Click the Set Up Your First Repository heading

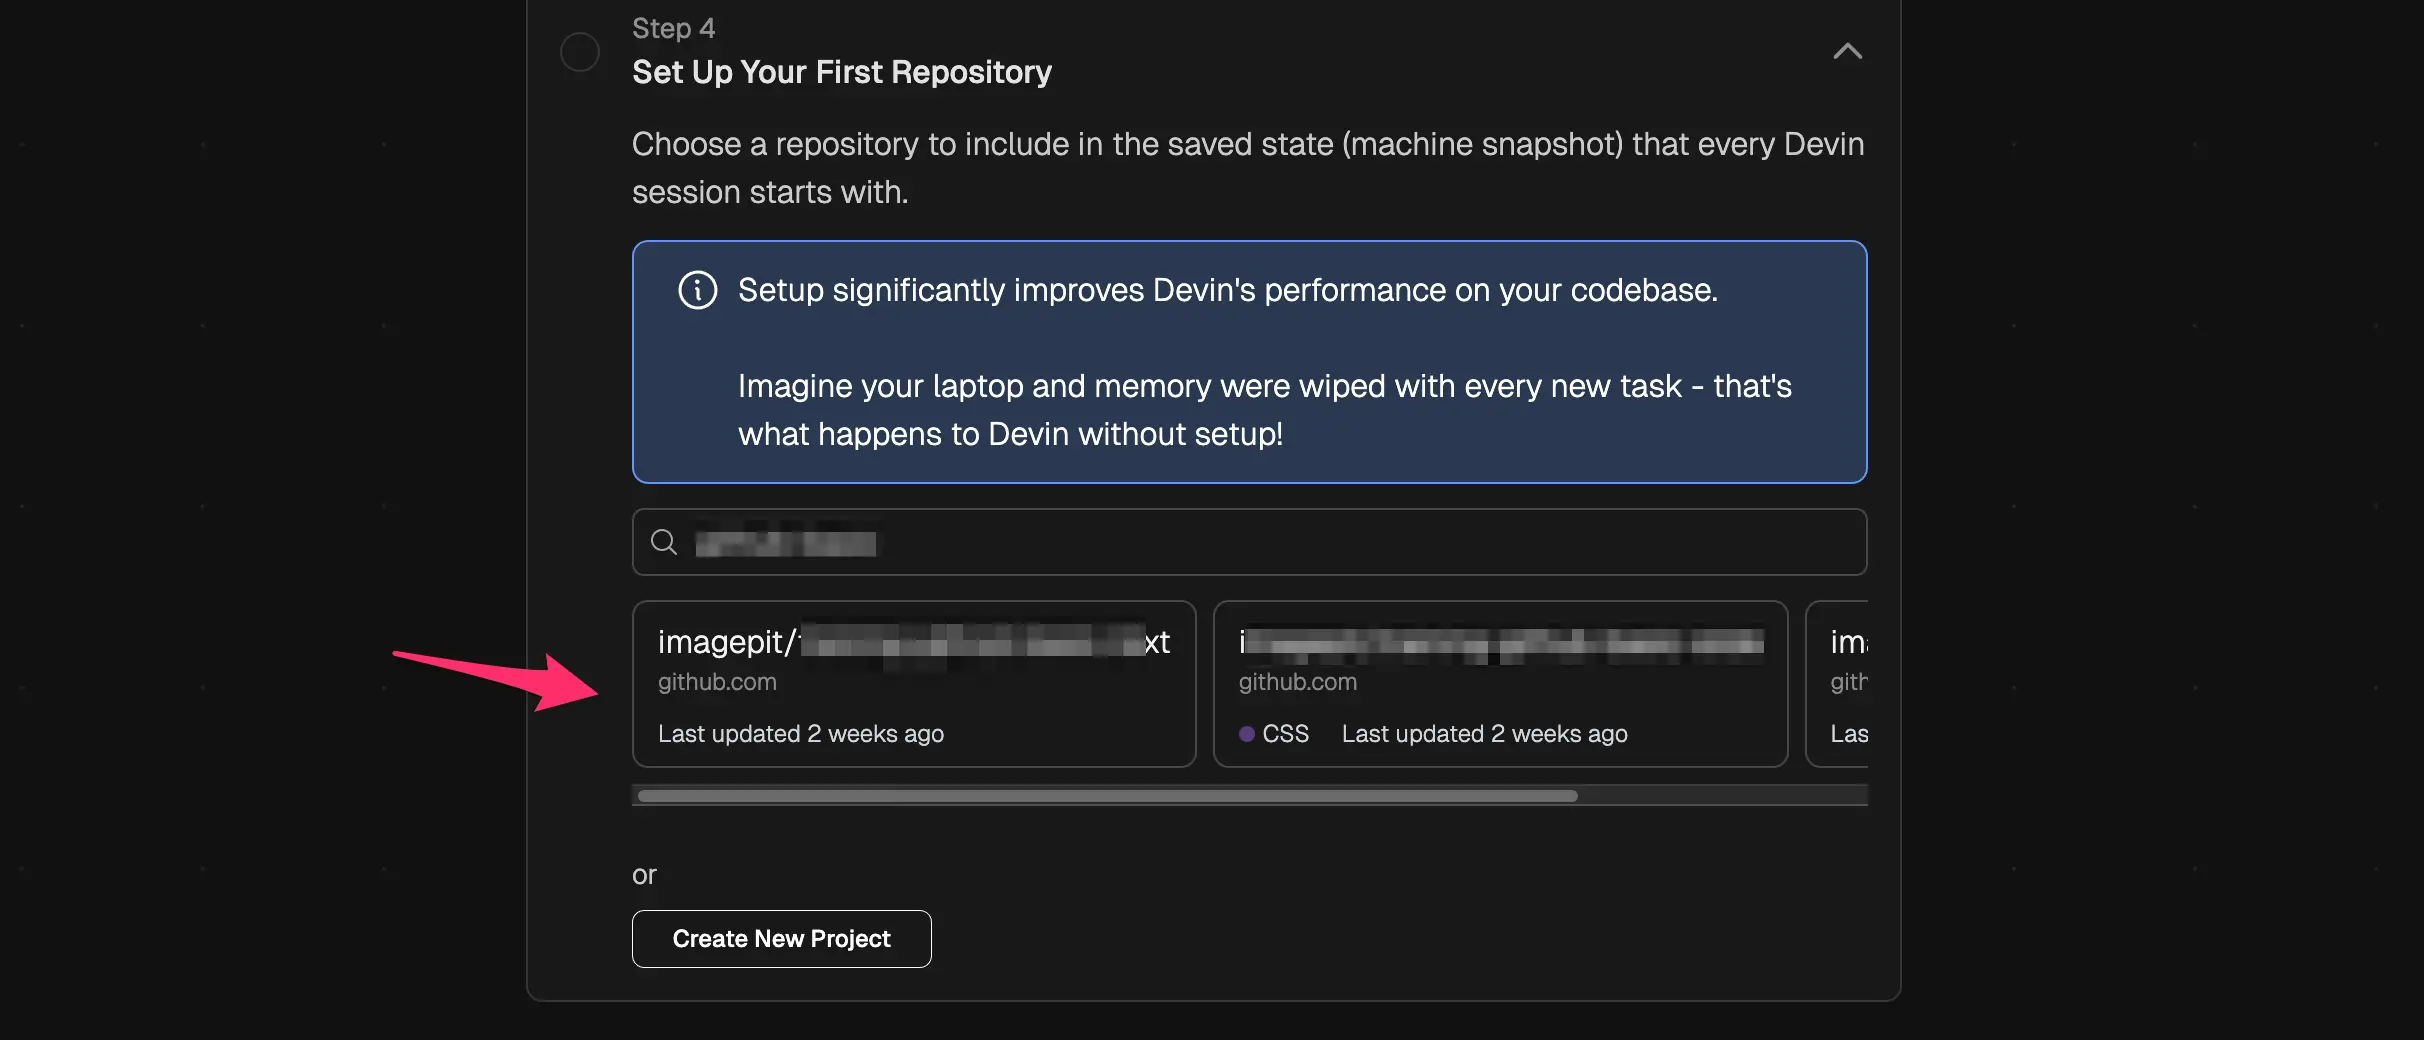(x=842, y=72)
